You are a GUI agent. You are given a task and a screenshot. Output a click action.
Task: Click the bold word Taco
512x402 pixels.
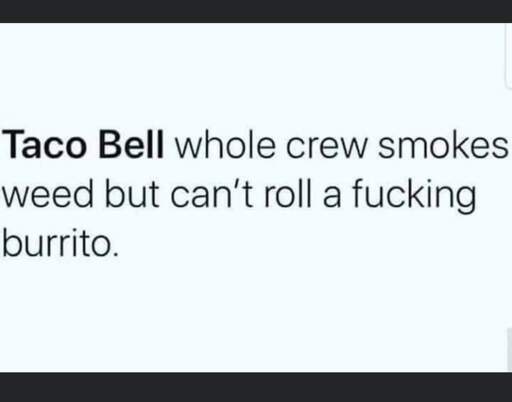(x=44, y=144)
